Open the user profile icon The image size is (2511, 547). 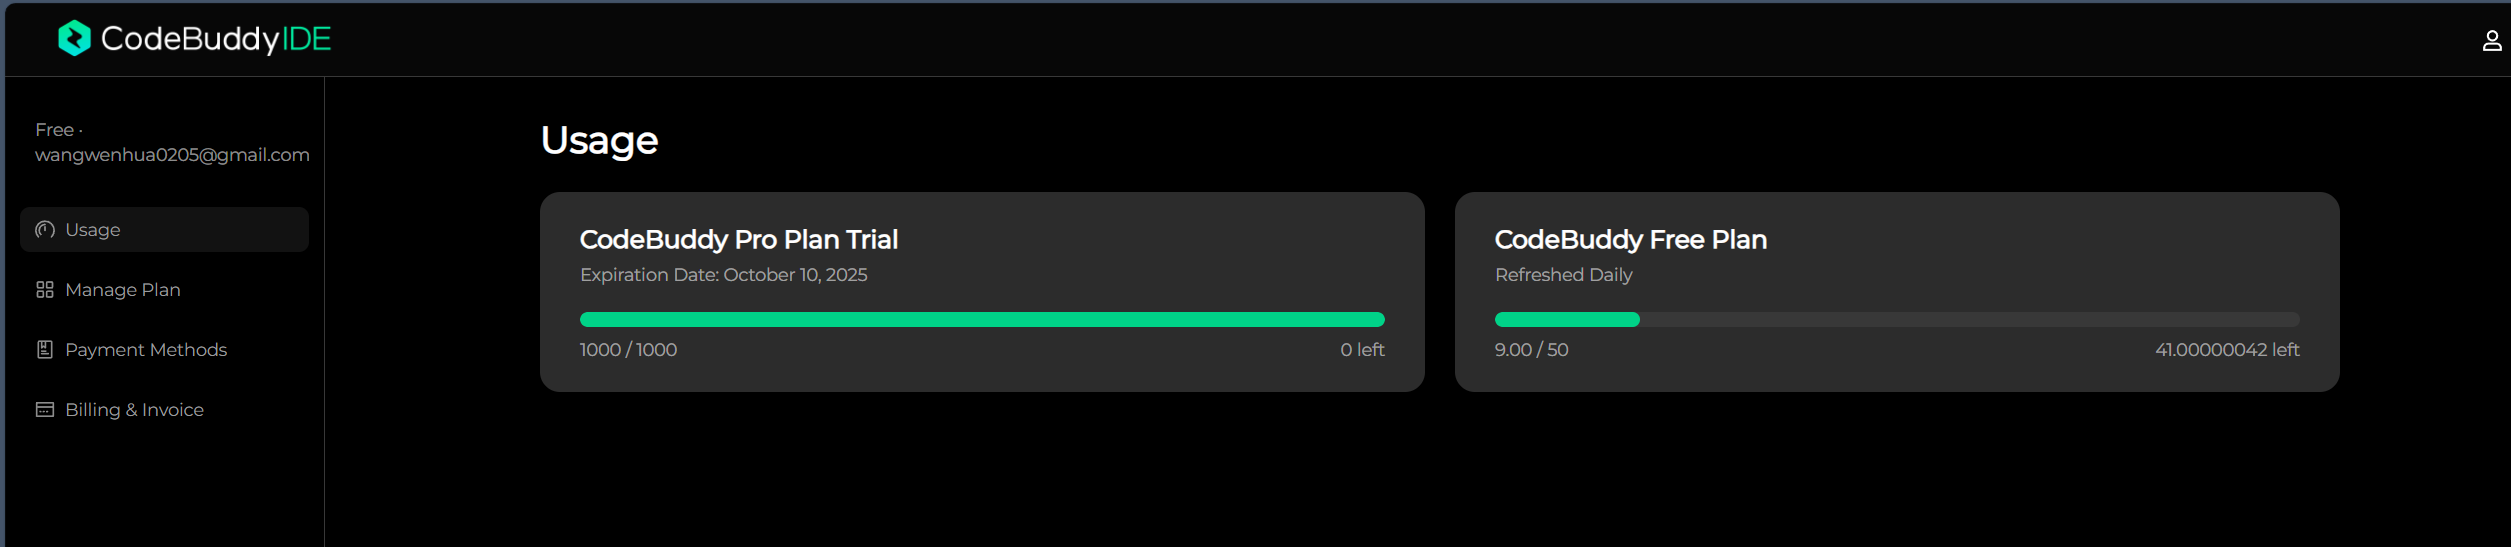click(2491, 40)
